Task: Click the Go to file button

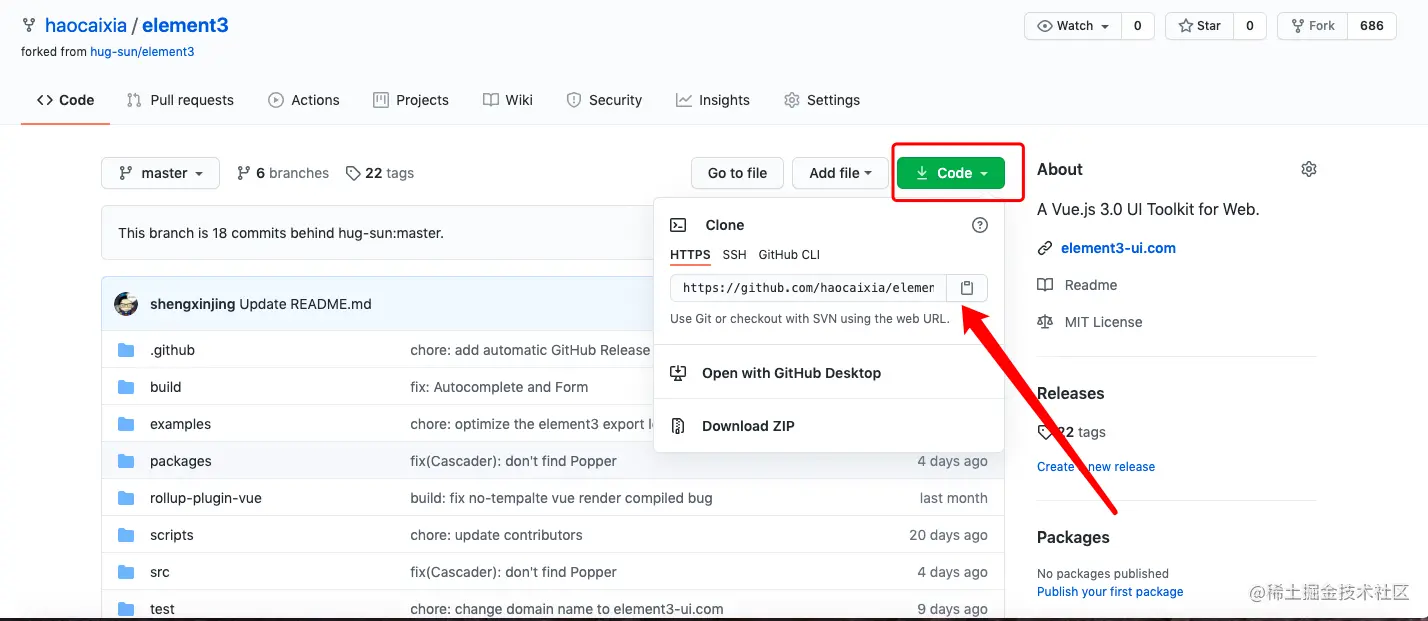Action: 737,173
